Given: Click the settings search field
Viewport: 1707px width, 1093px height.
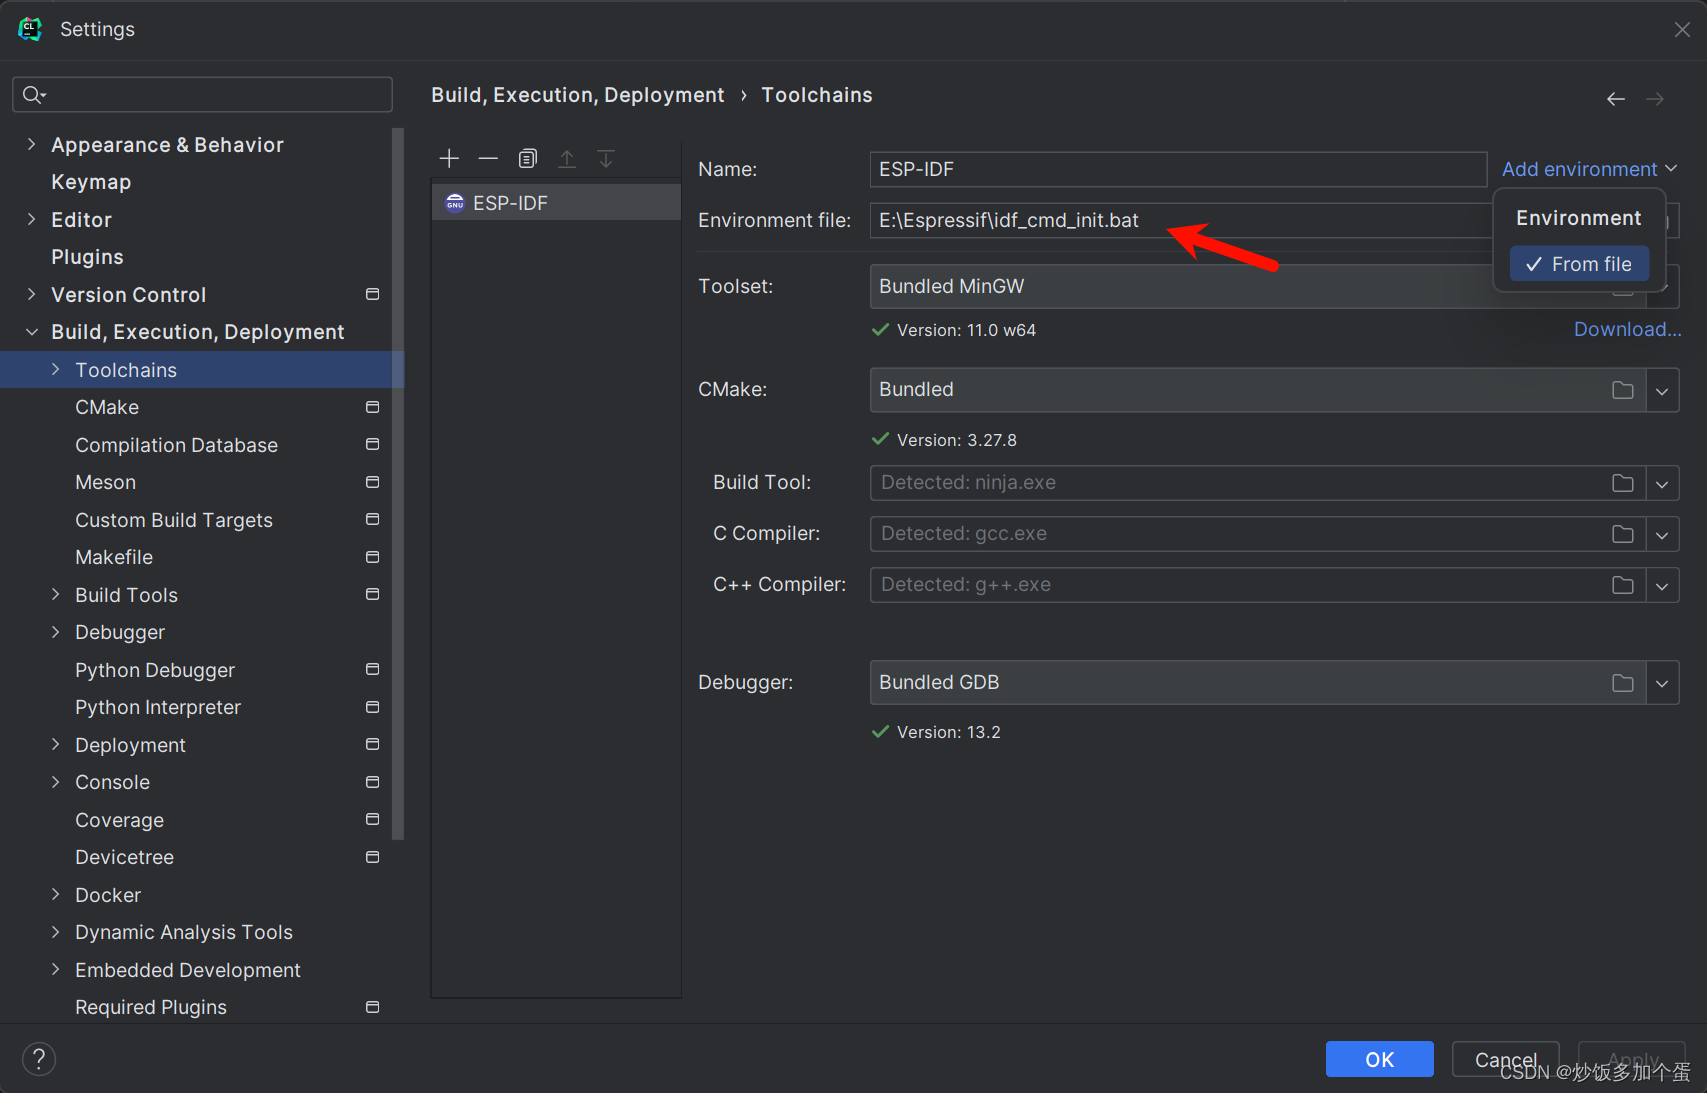Looking at the screenshot, I should [x=202, y=94].
